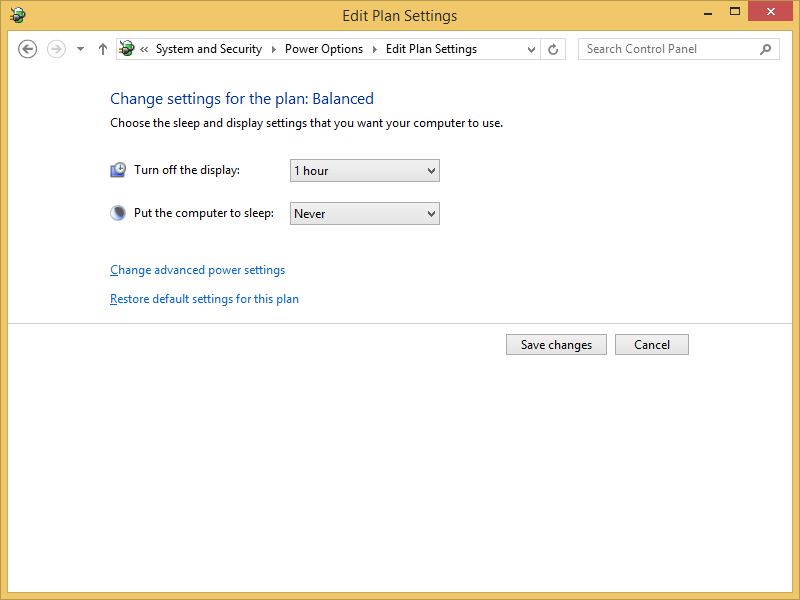This screenshot has width=800, height=600.
Task: Click heading 'Change settings for the plan: Balanced'
Action: tap(242, 98)
